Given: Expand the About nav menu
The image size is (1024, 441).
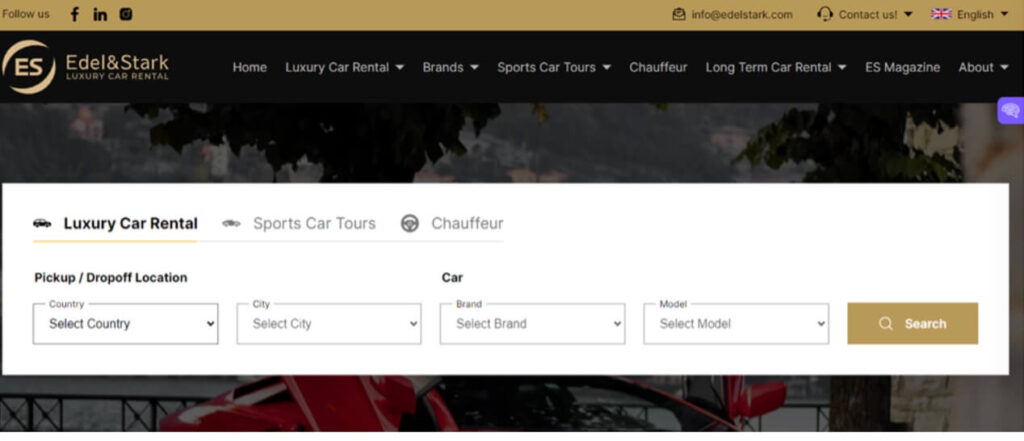Looking at the screenshot, I should pos(1004,67).
